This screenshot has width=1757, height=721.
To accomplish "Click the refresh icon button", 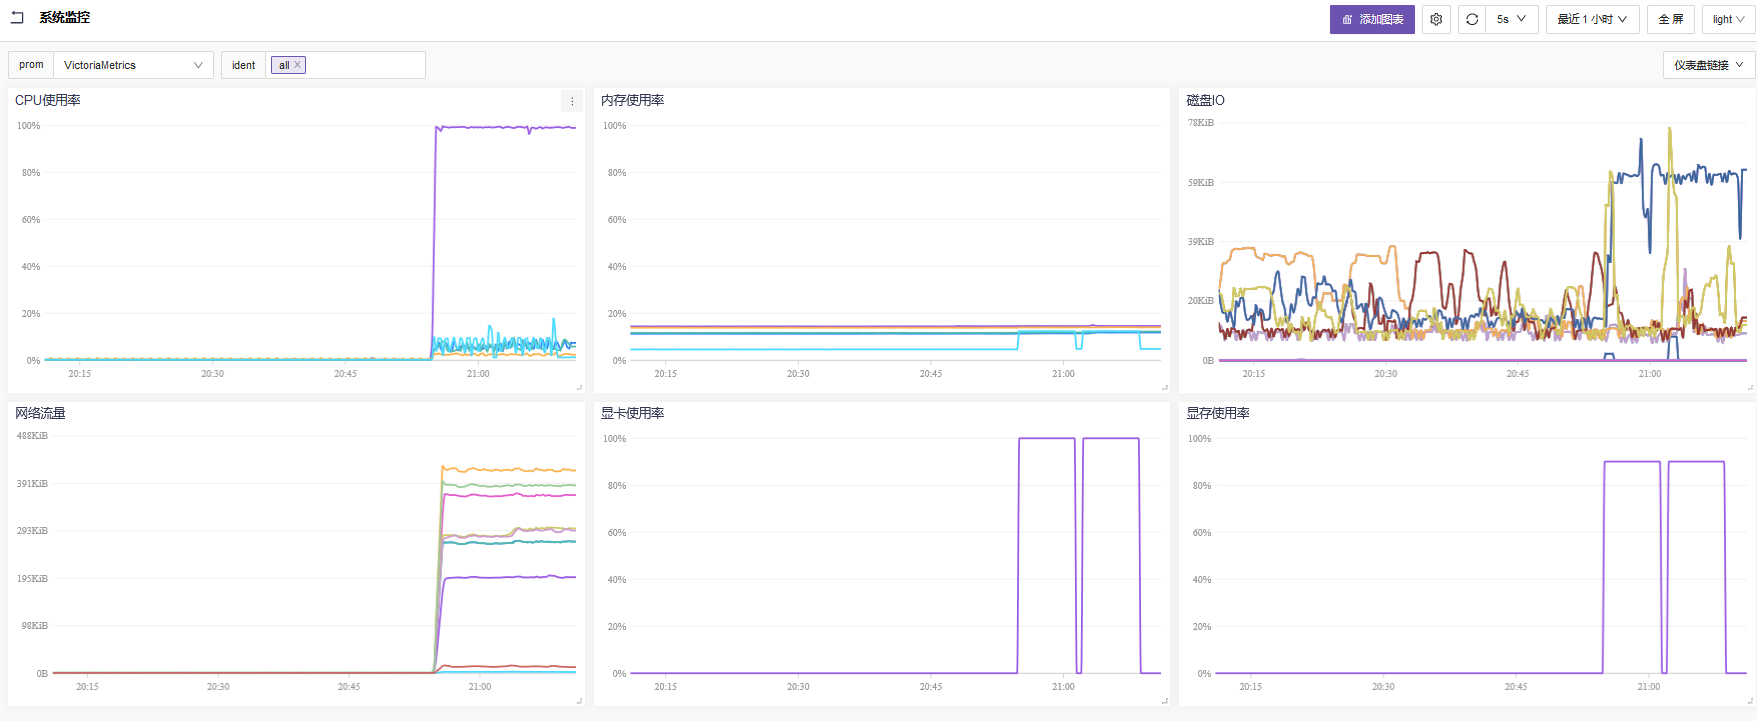I will (1472, 19).
